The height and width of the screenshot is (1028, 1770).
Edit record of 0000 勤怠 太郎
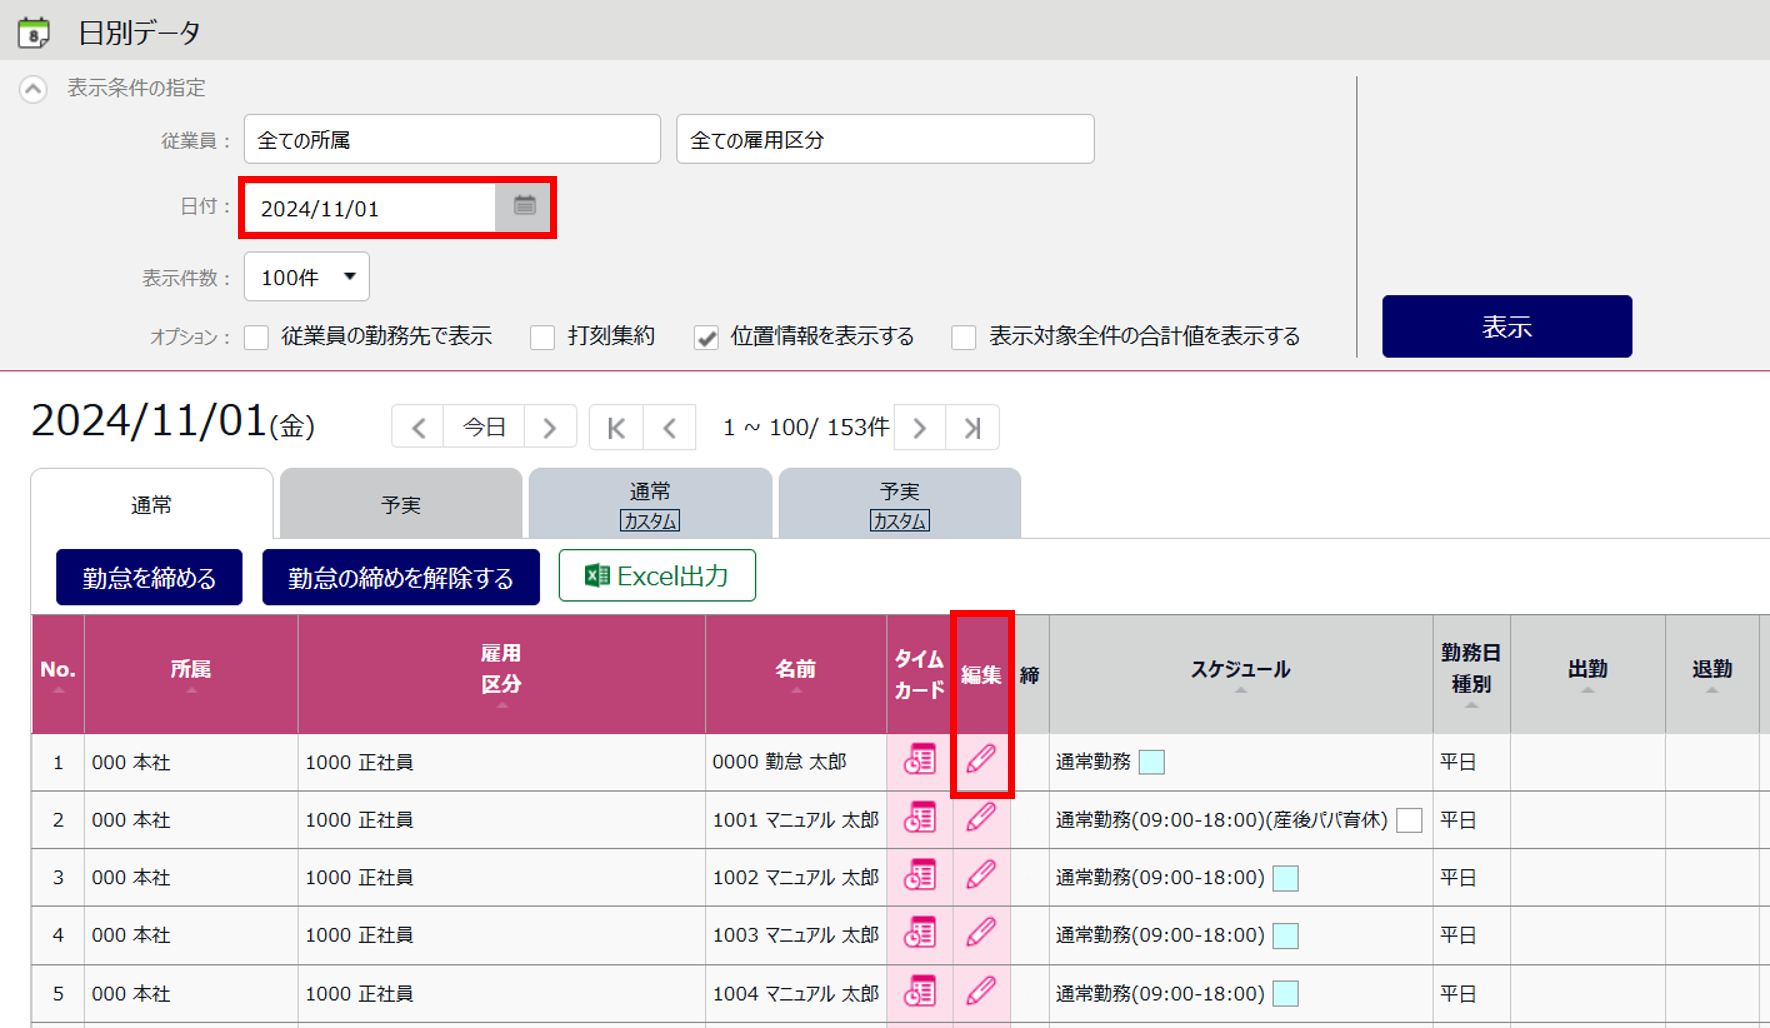pos(981,759)
